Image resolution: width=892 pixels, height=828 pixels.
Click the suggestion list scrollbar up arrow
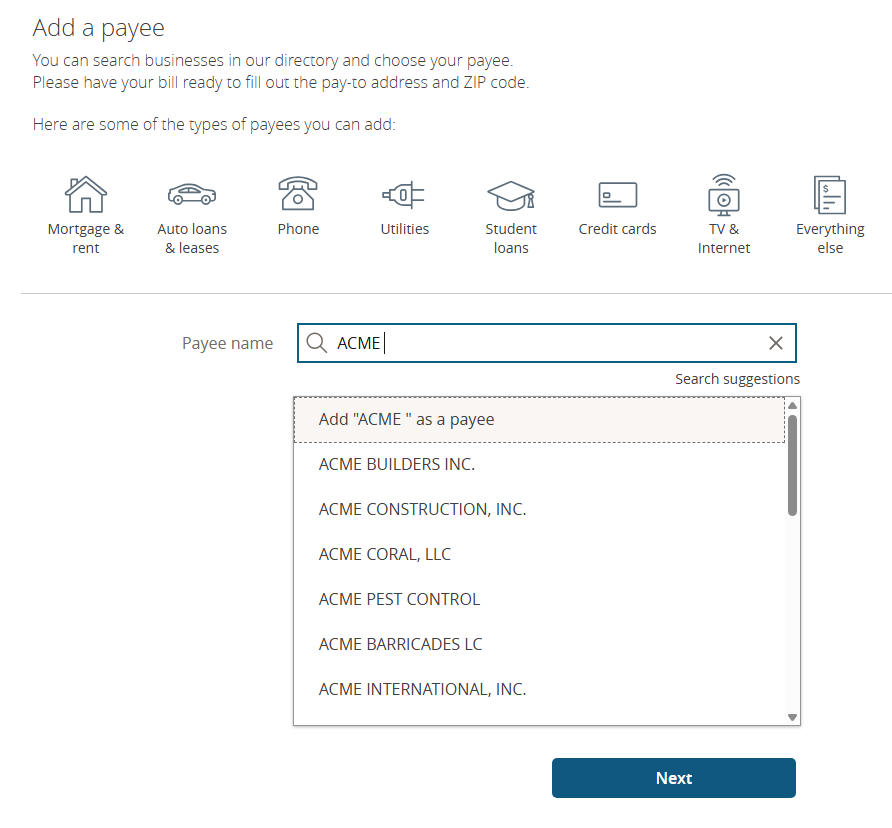(x=792, y=405)
